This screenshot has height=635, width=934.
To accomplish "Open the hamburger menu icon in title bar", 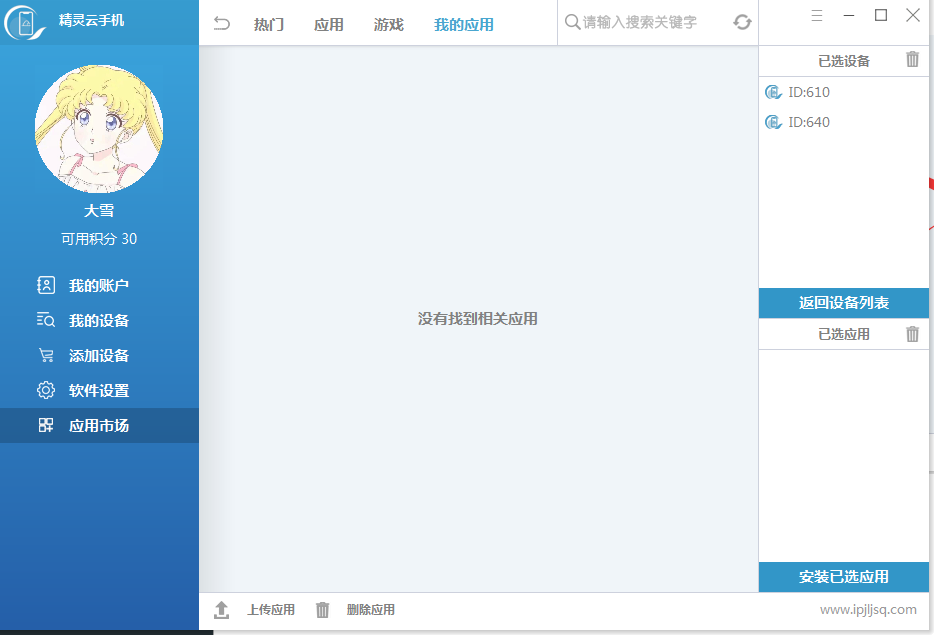I will [817, 15].
